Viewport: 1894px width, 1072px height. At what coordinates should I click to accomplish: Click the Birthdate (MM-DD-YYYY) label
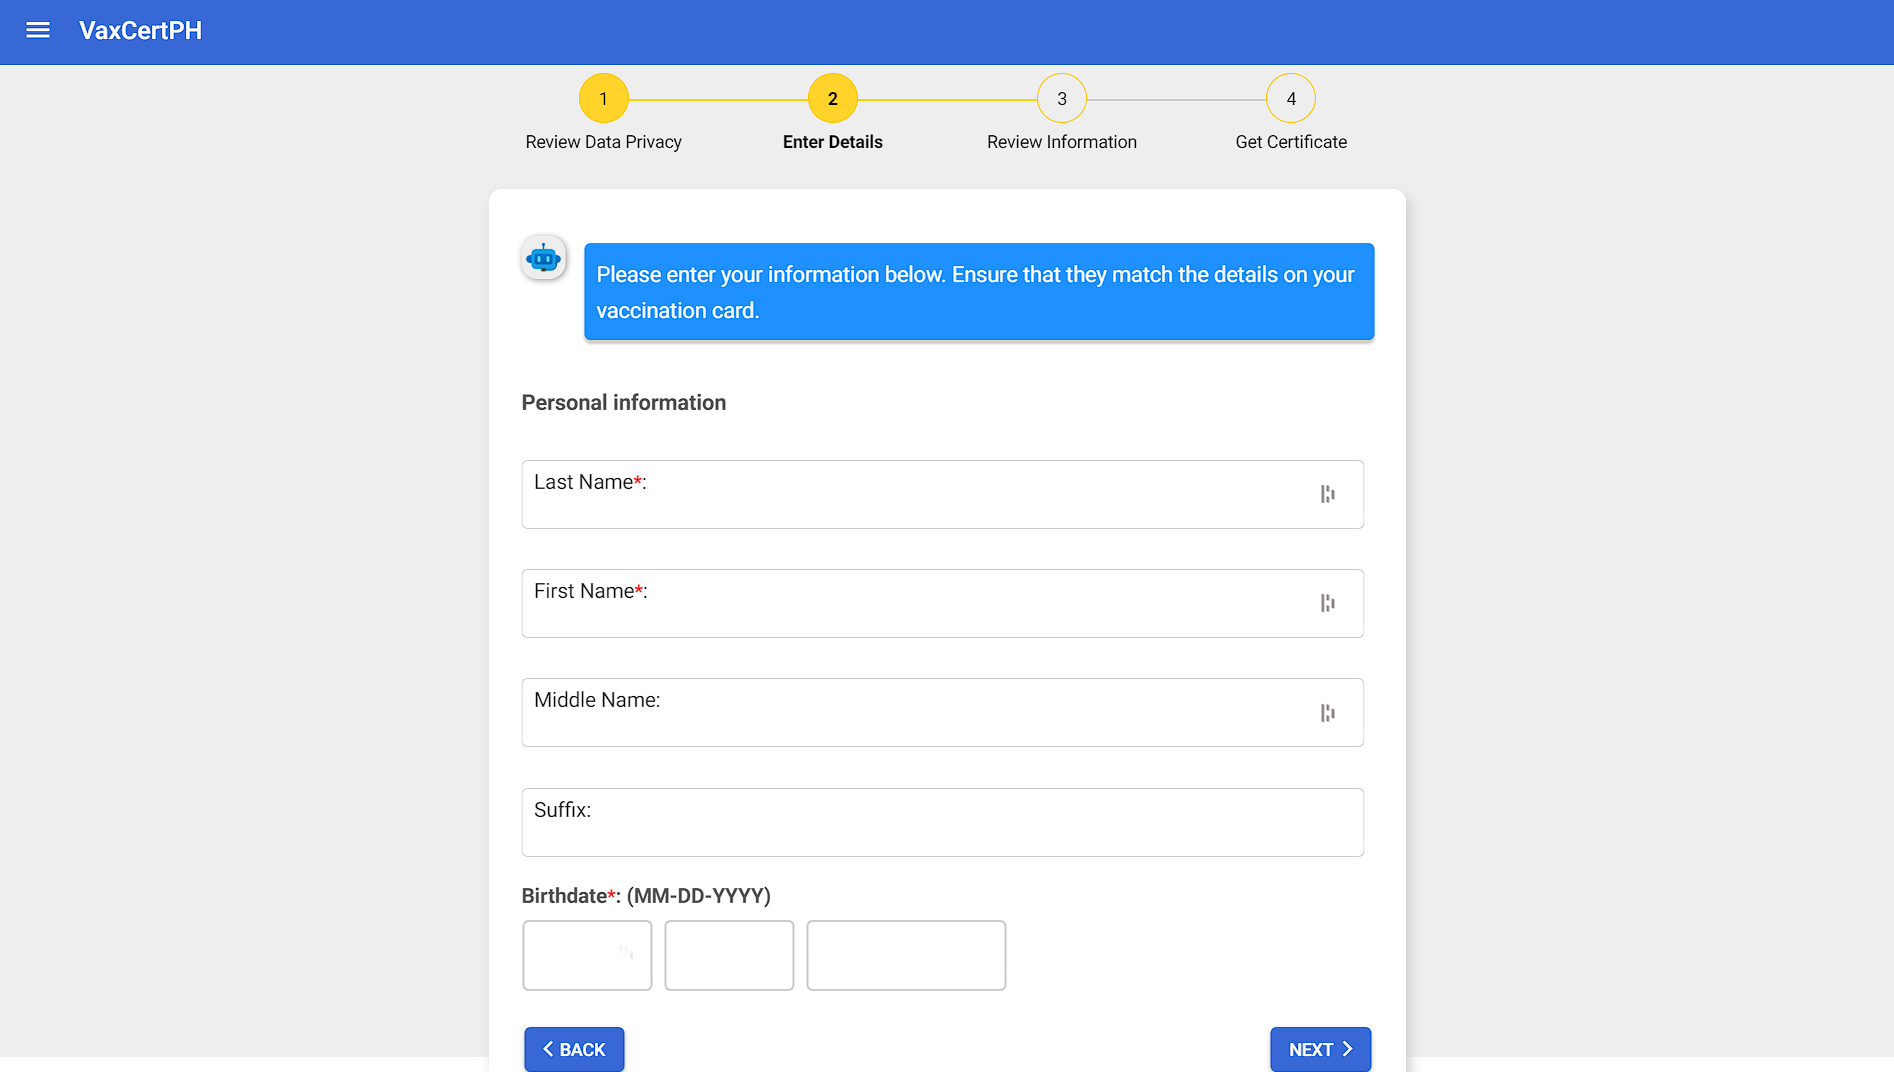tap(646, 896)
